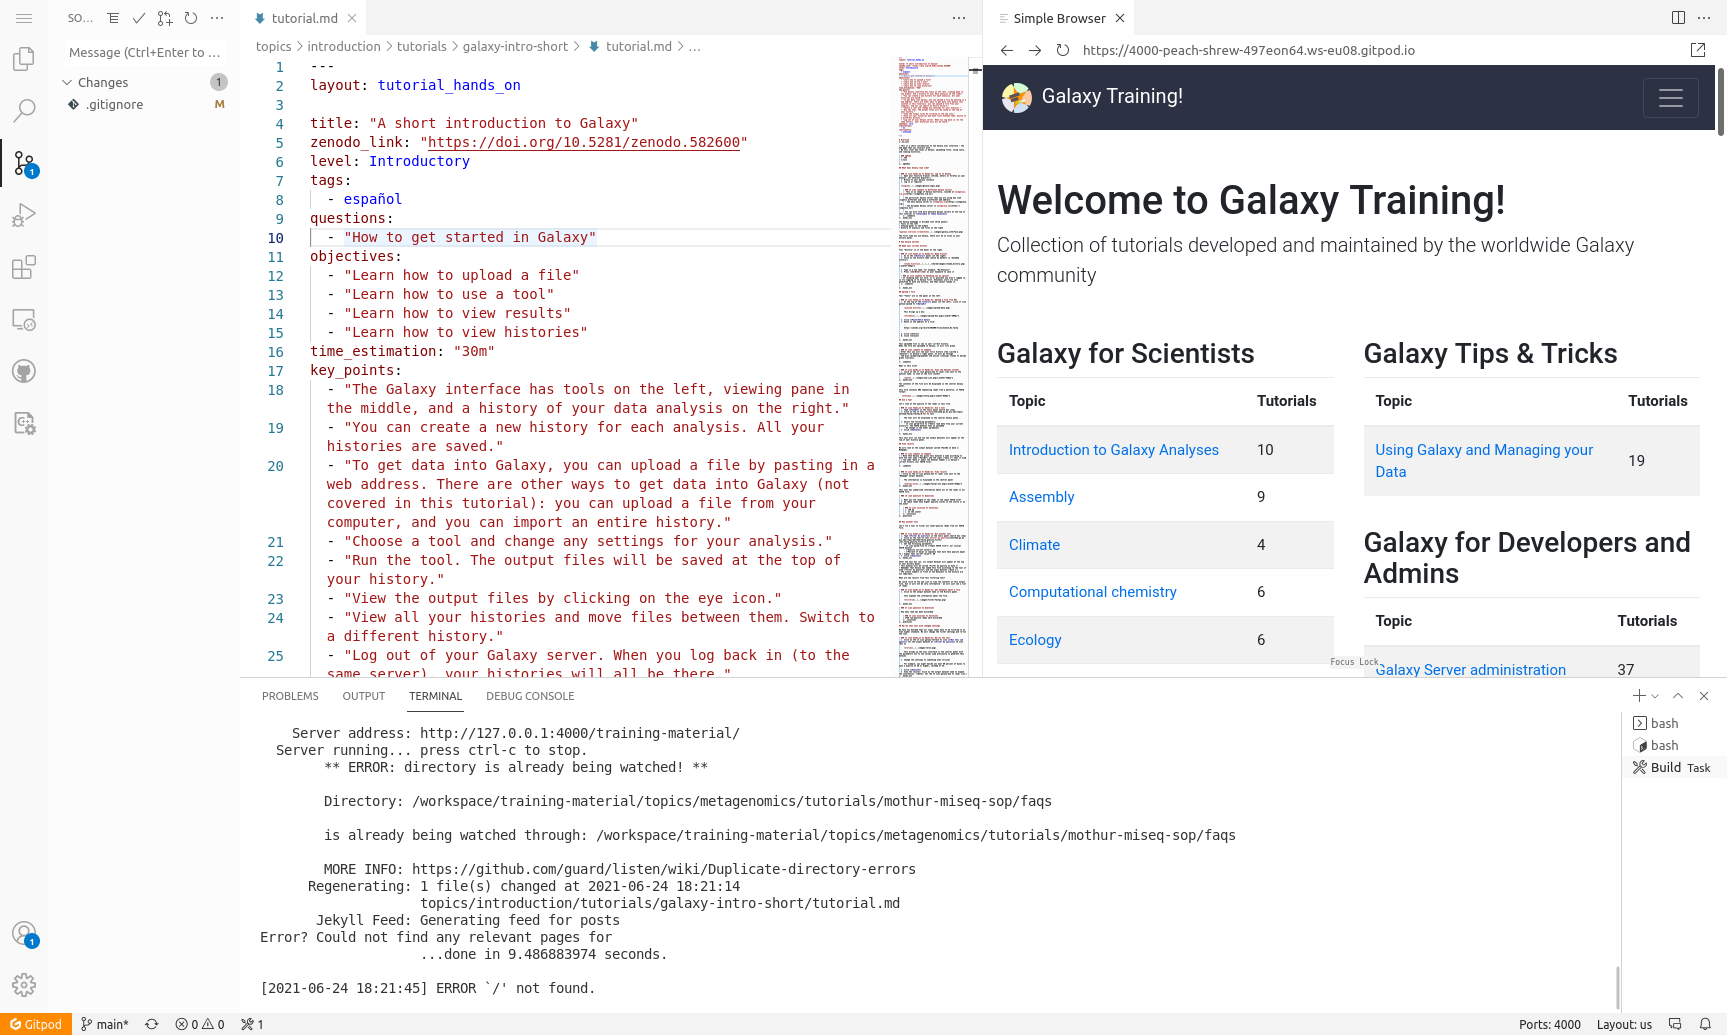Open the Computational chemistry link
1727x1035 pixels.
coord(1092,592)
